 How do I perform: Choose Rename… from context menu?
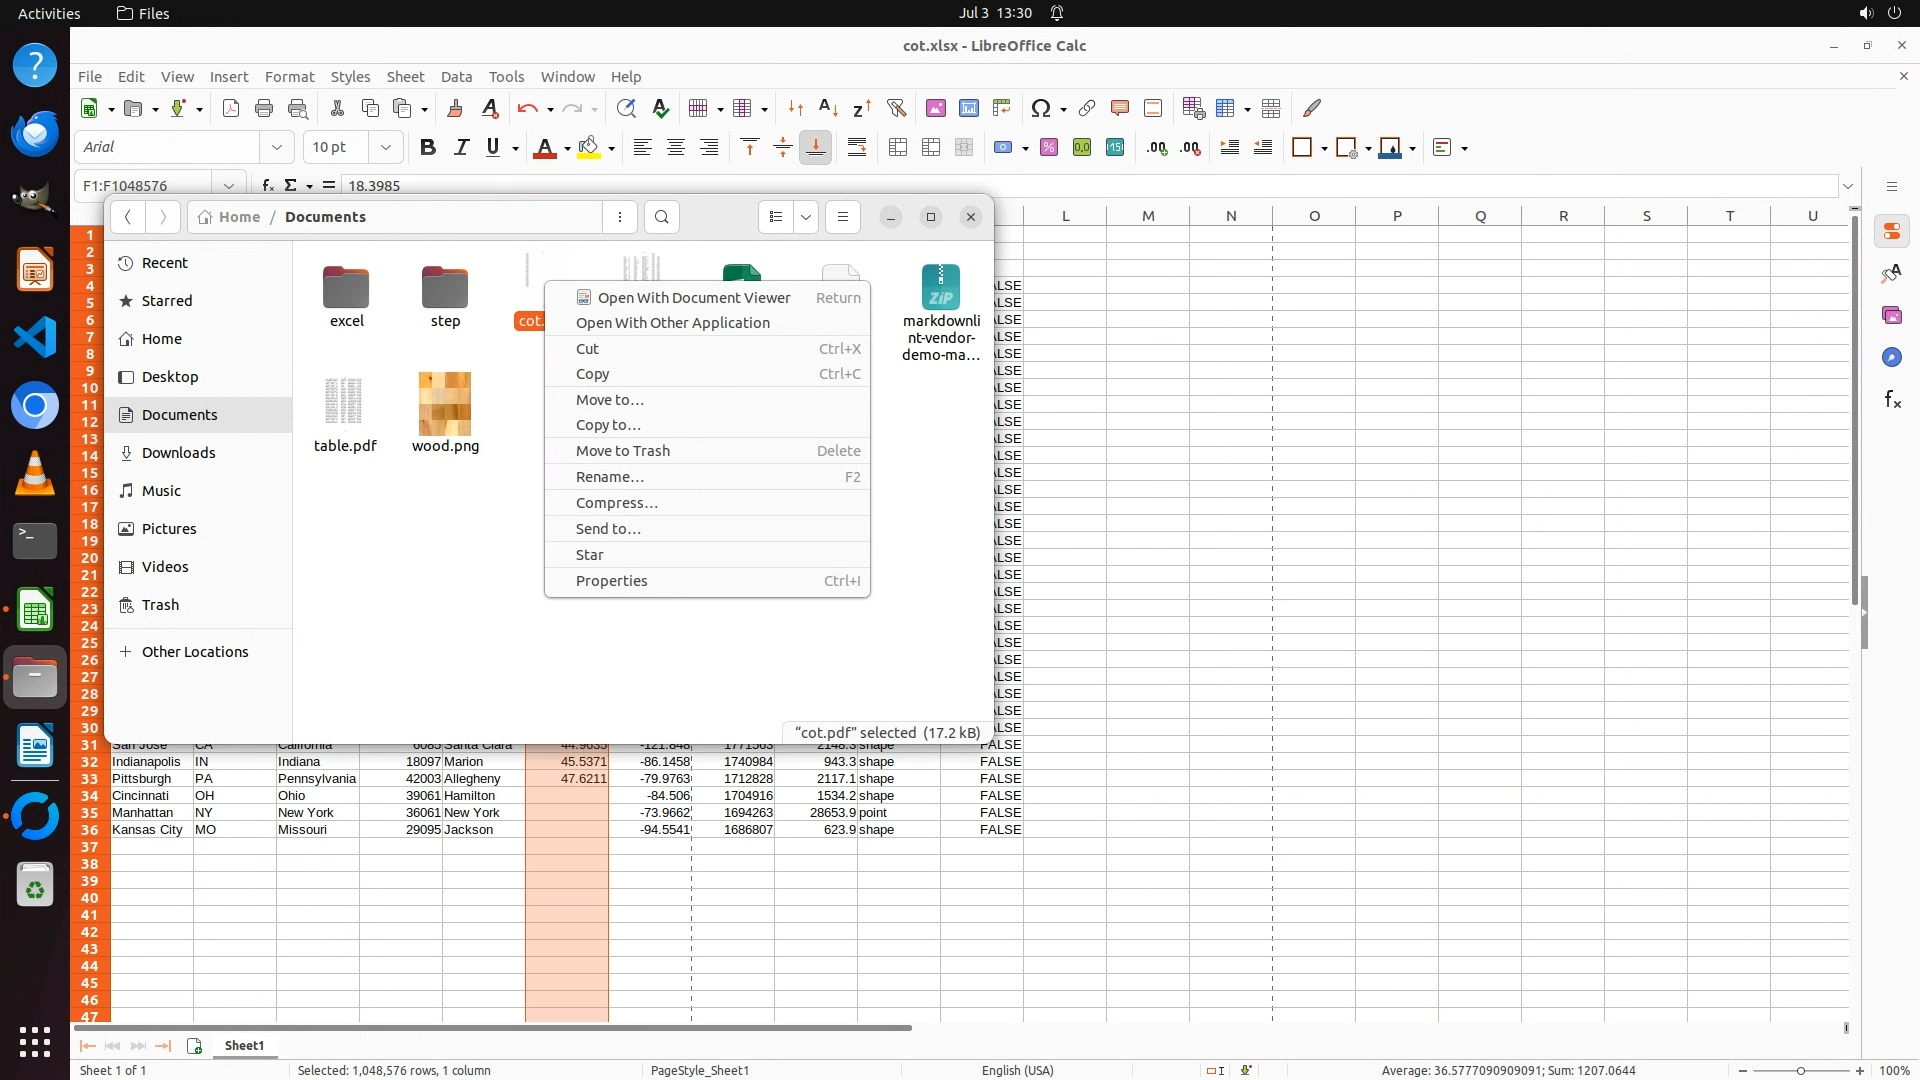pyautogui.click(x=610, y=477)
